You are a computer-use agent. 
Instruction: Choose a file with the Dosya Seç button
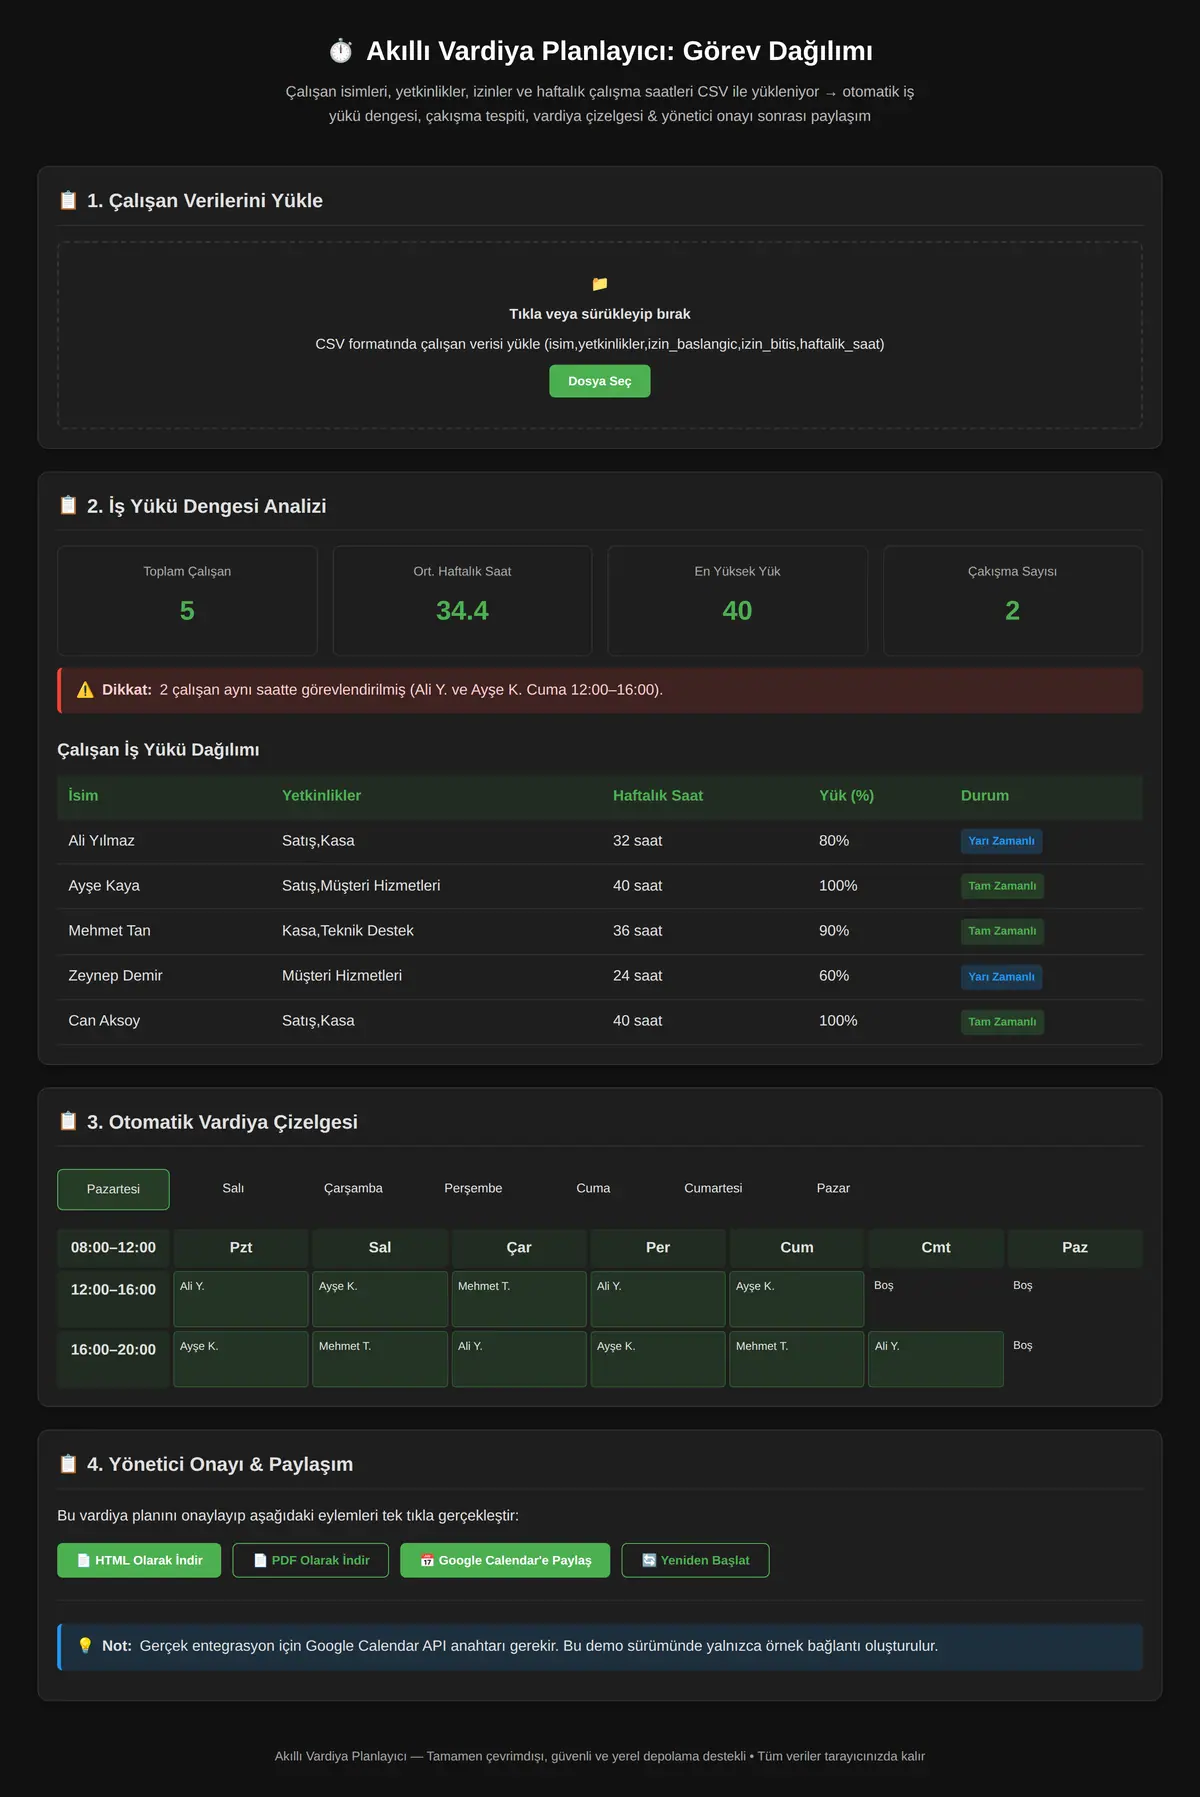[600, 381]
